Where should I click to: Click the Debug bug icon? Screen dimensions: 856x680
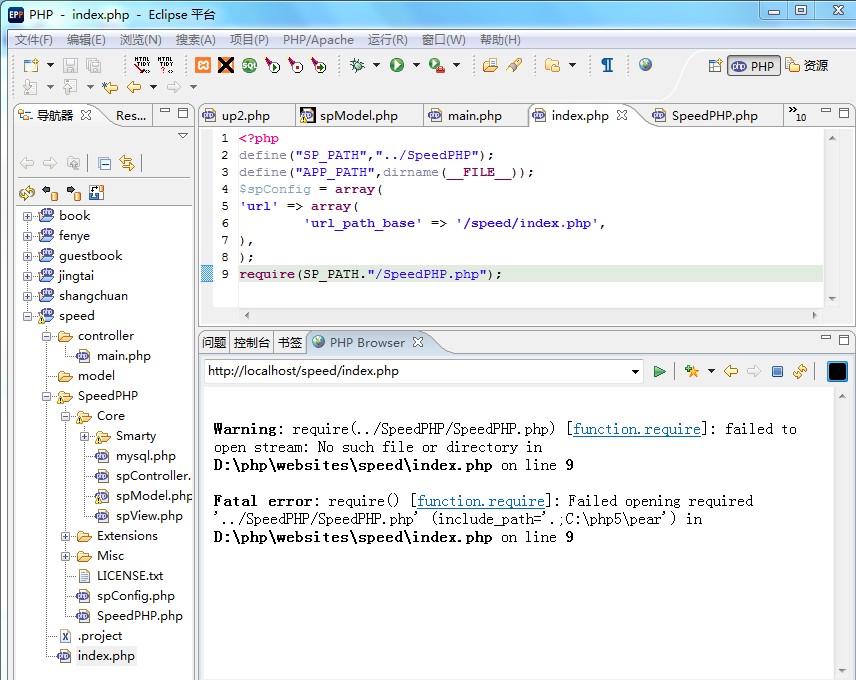point(357,65)
